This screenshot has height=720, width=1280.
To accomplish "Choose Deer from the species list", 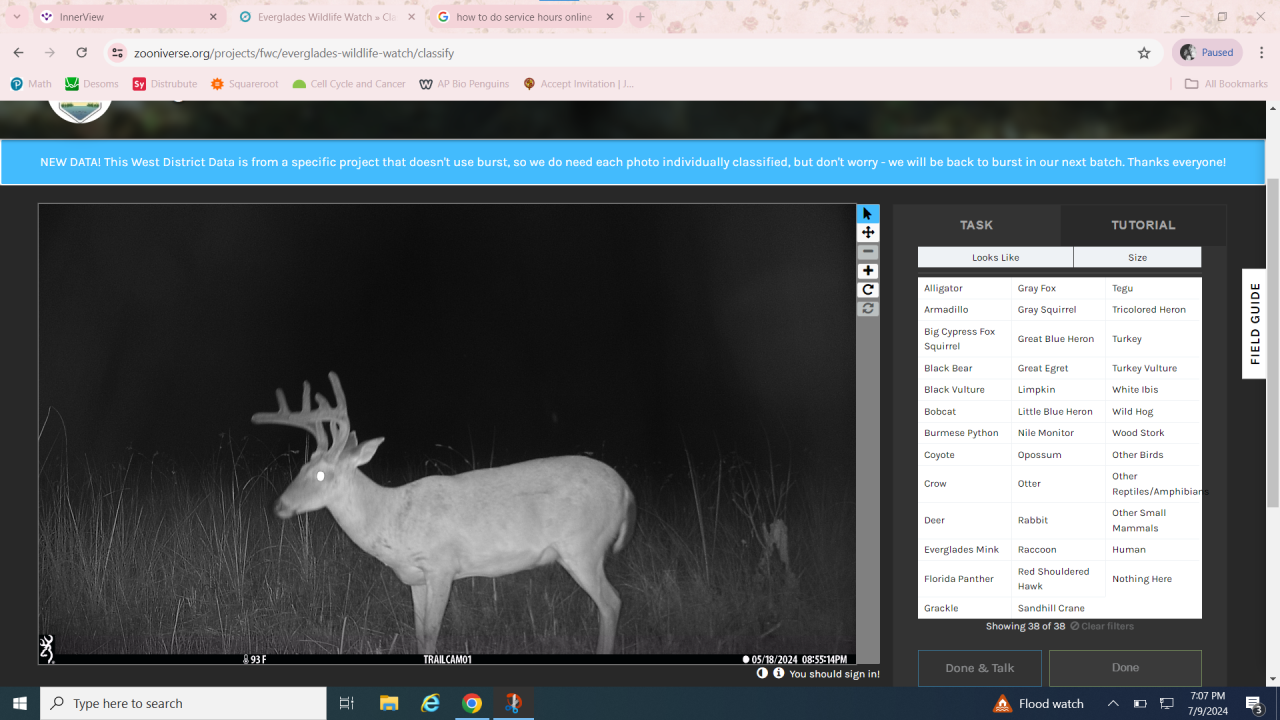I will click(964, 520).
